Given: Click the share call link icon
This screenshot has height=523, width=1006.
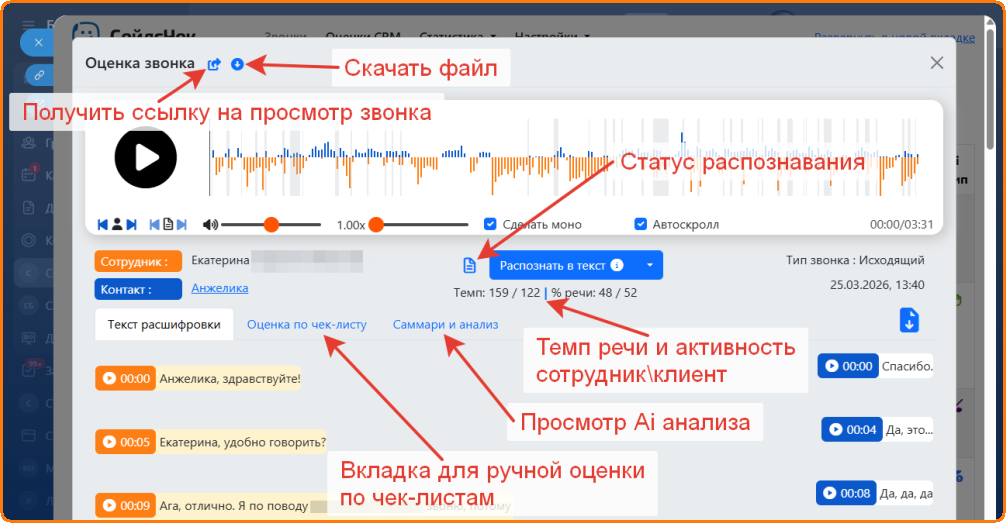Looking at the screenshot, I should [214, 64].
